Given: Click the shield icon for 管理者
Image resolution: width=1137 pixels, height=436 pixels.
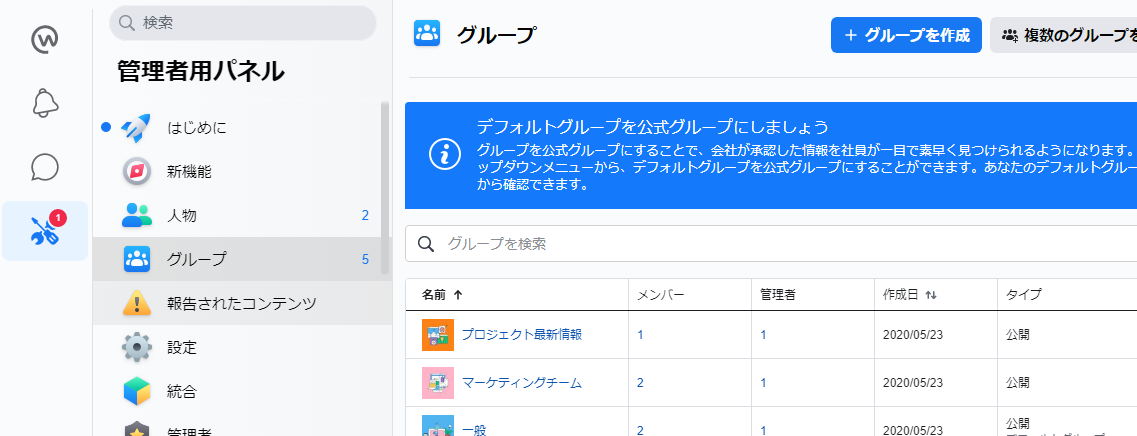Looking at the screenshot, I should 136,429.
